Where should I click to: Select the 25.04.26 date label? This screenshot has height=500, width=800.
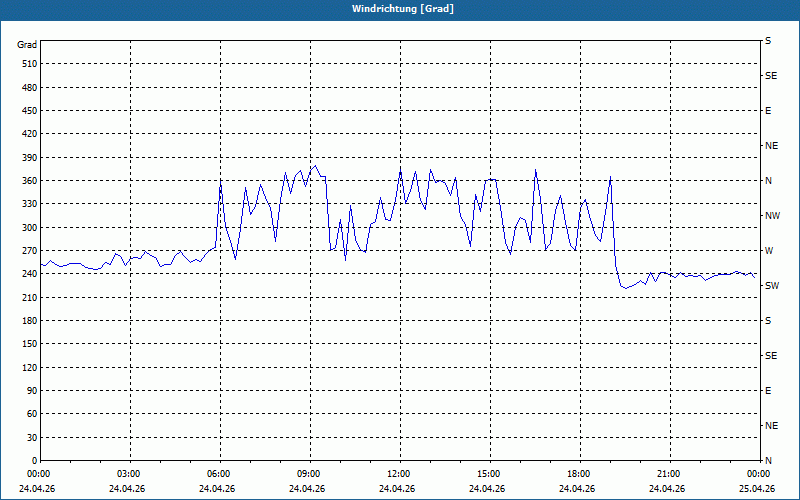pyautogui.click(x=757, y=489)
